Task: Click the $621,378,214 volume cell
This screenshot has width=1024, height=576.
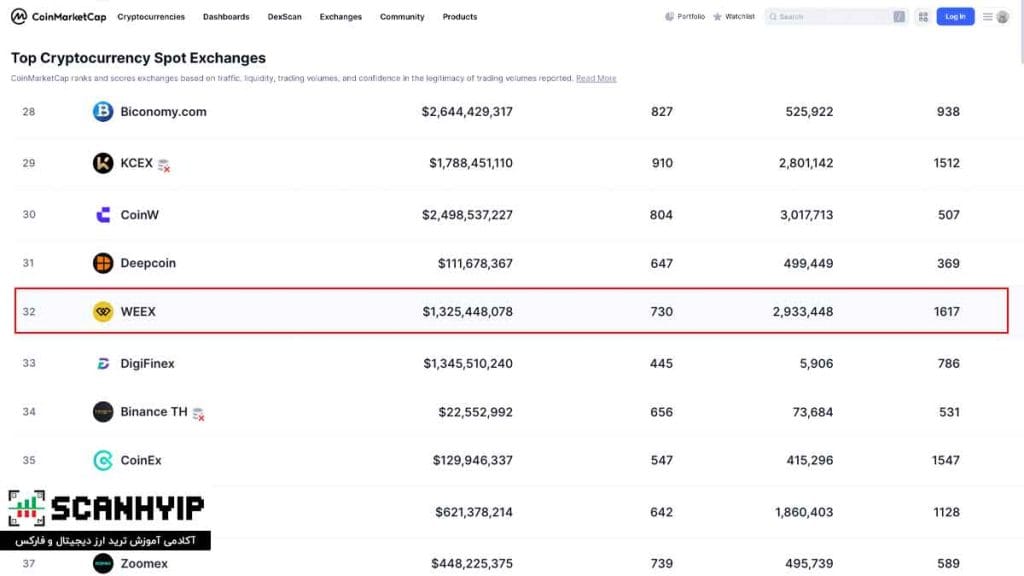Action: (x=473, y=512)
